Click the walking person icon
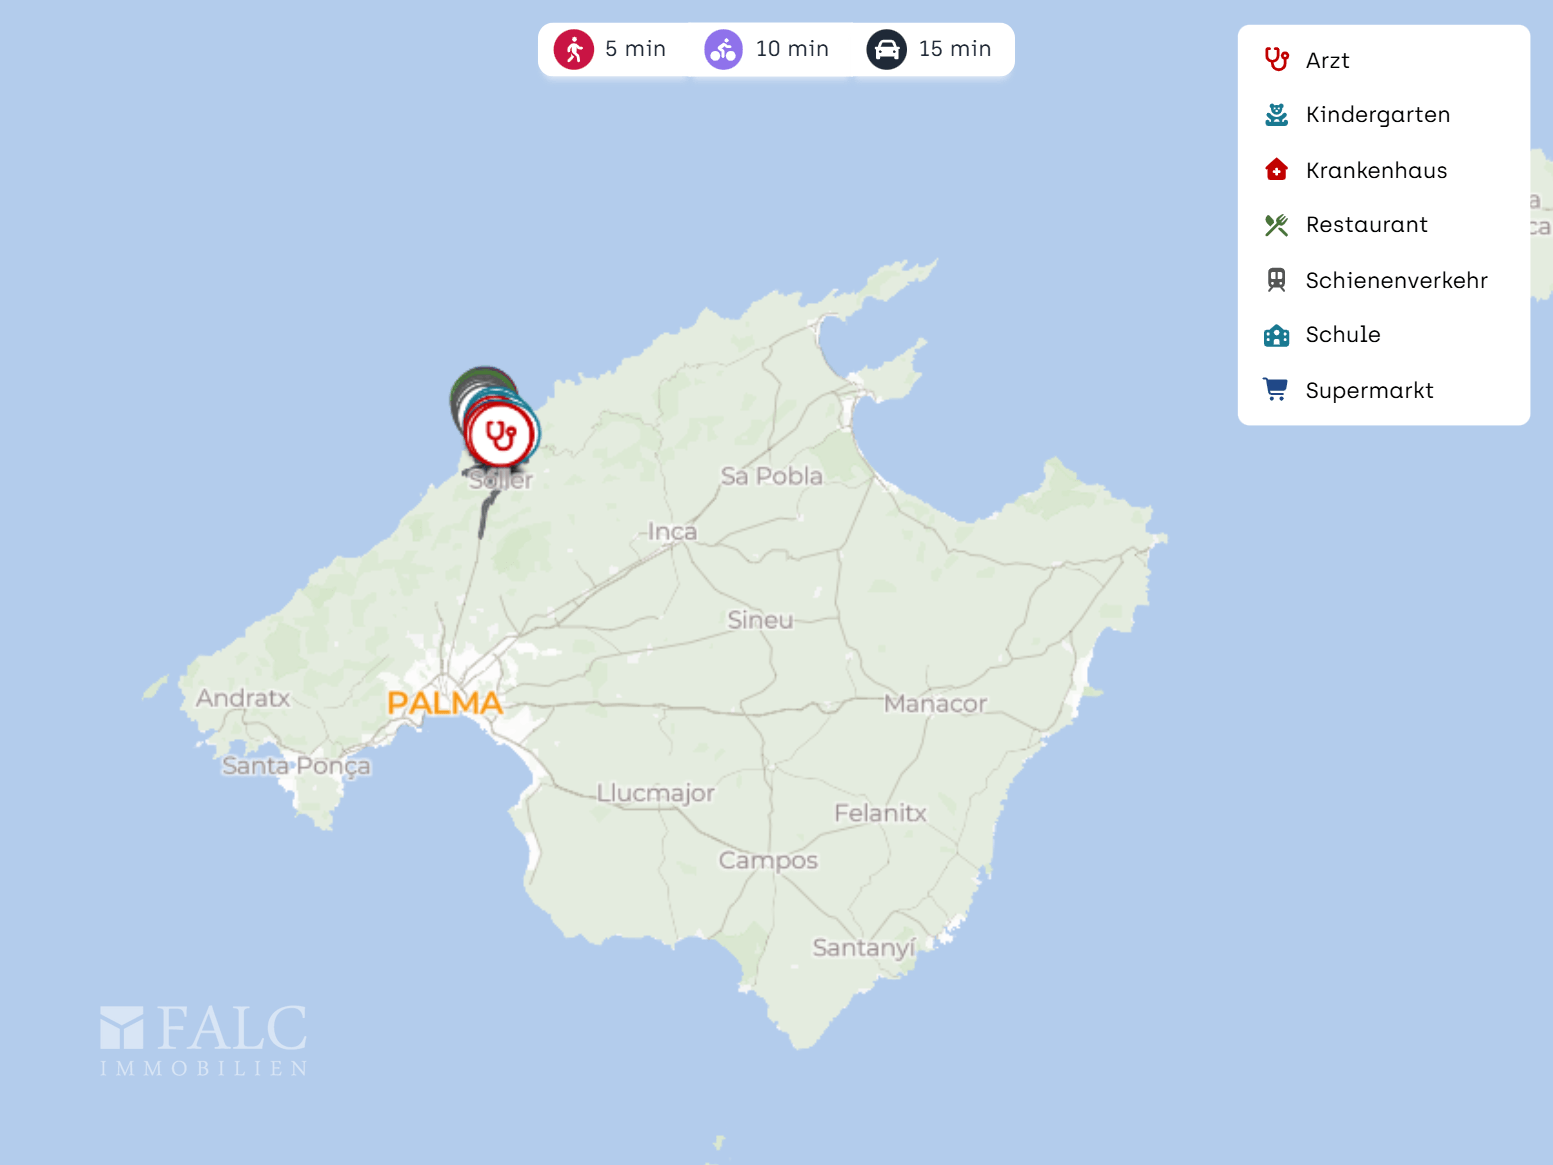This screenshot has width=1553, height=1165. pos(573,48)
